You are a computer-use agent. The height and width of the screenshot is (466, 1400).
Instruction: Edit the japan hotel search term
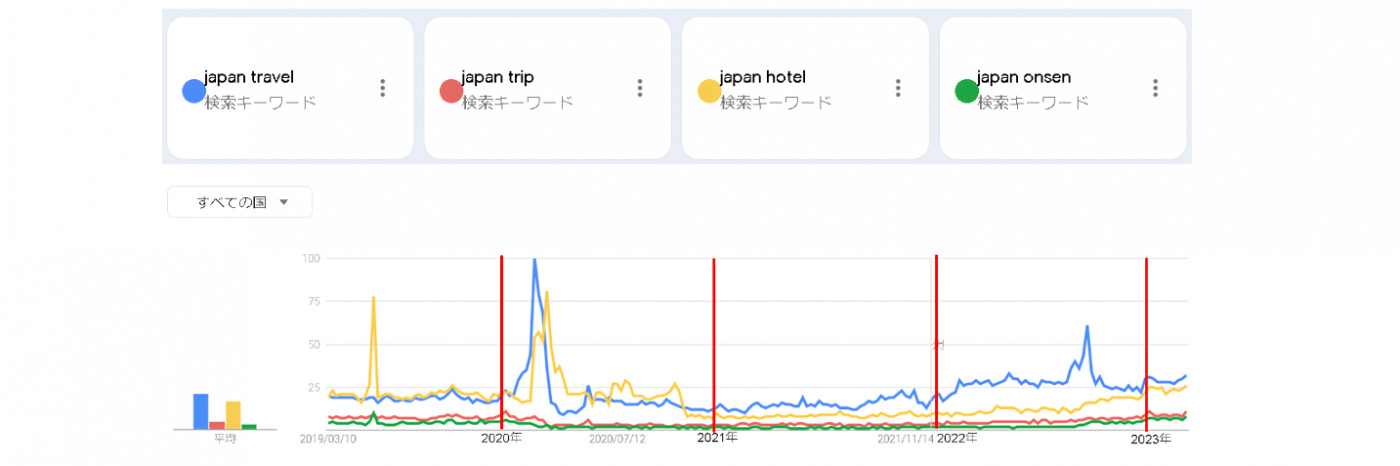[762, 77]
